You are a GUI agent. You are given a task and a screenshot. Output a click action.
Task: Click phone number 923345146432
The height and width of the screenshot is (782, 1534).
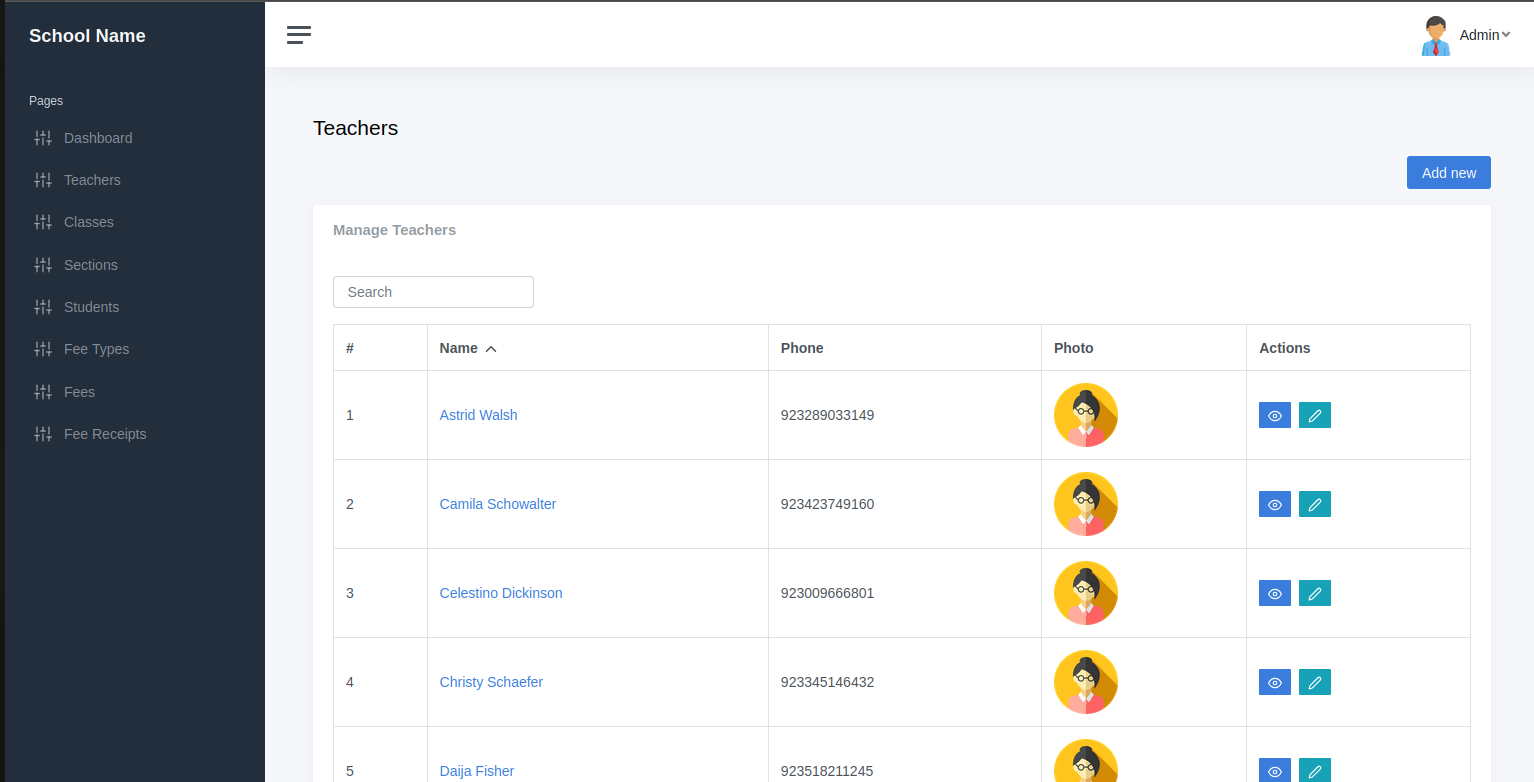[827, 682]
